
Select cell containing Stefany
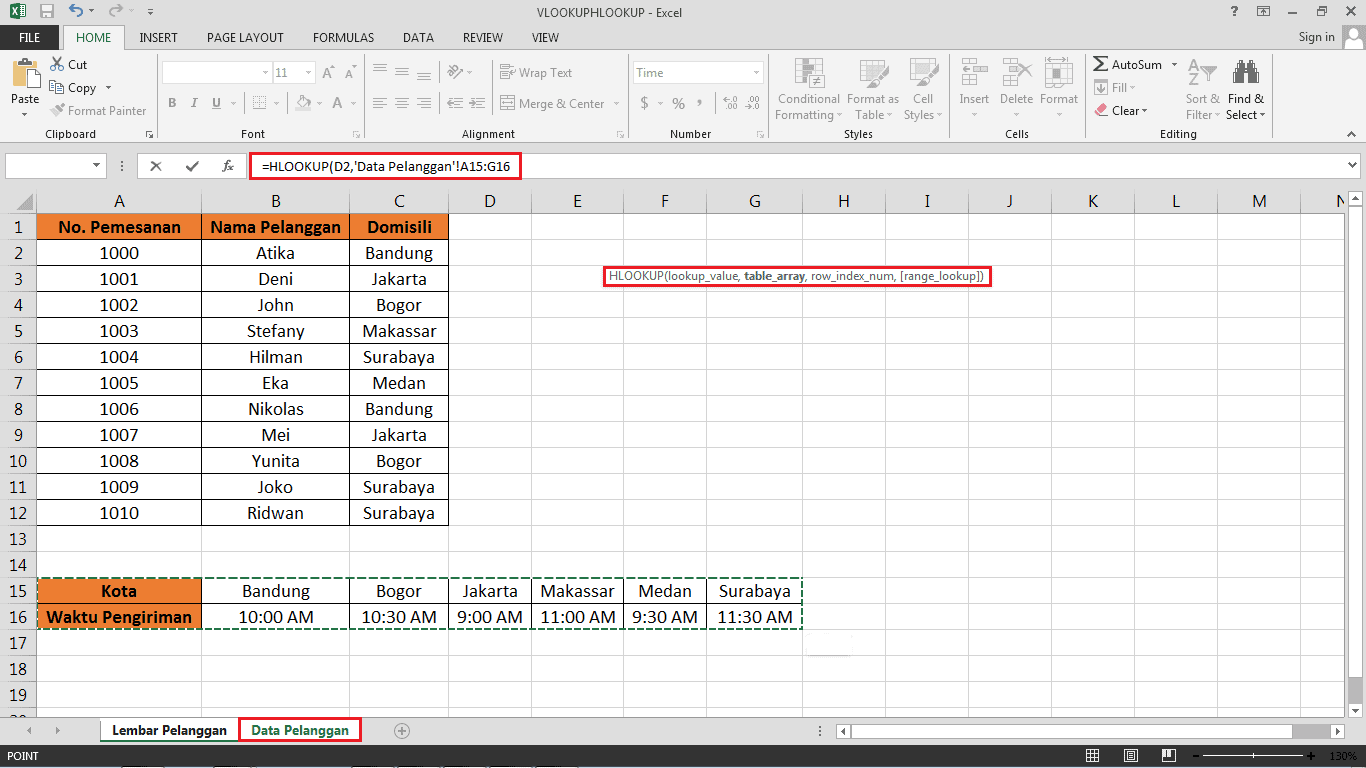click(275, 331)
